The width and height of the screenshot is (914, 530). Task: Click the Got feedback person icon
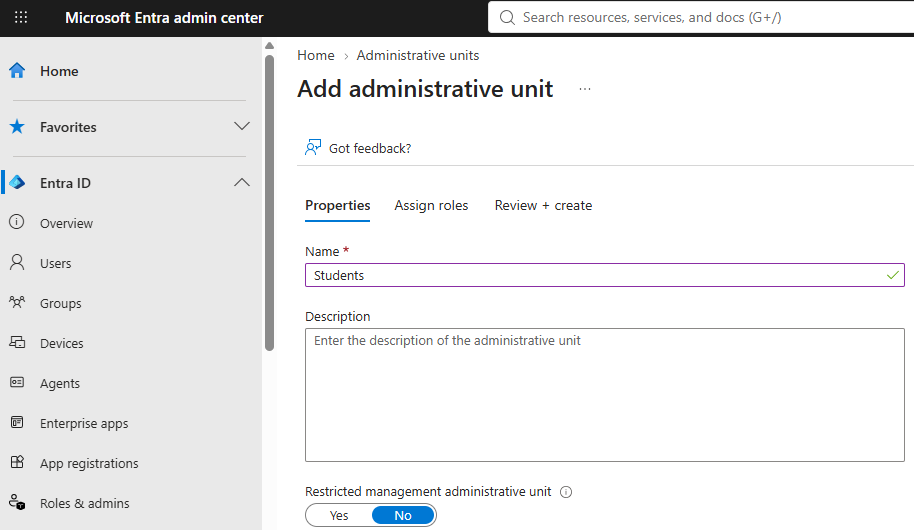(313, 148)
